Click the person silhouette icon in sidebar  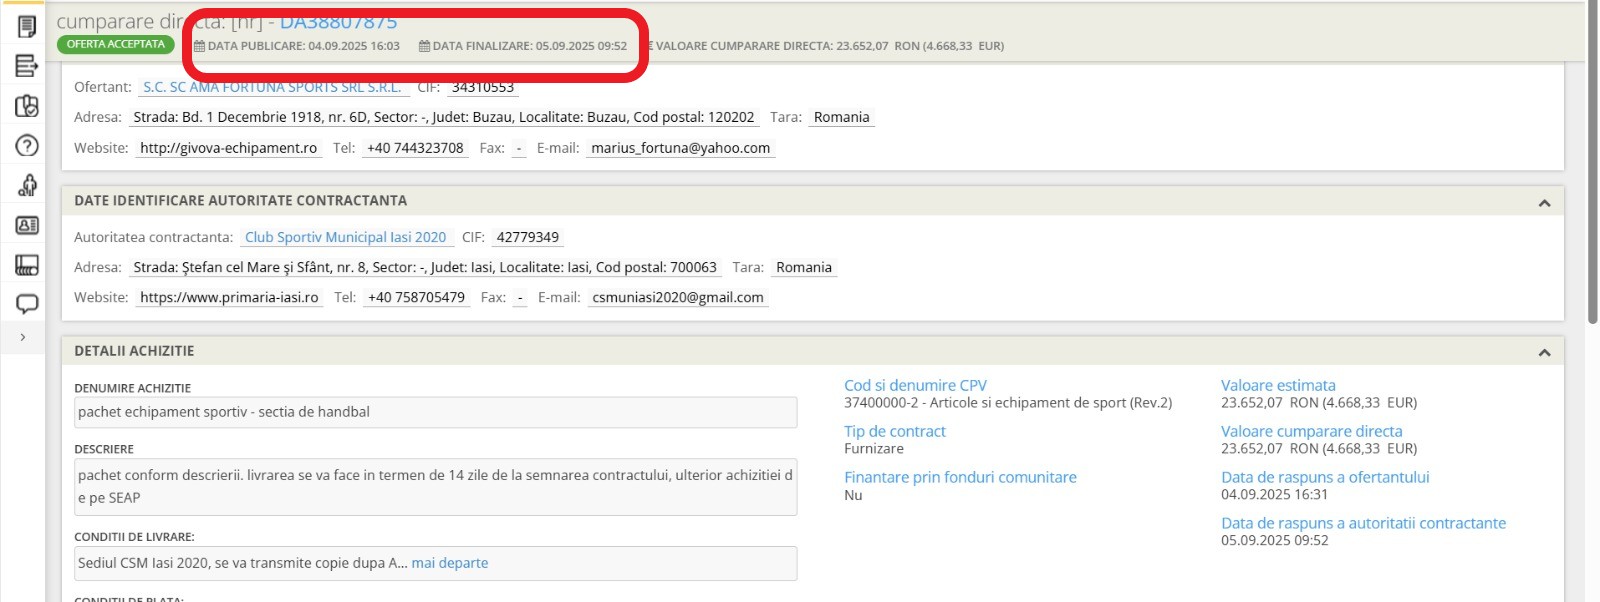click(27, 185)
